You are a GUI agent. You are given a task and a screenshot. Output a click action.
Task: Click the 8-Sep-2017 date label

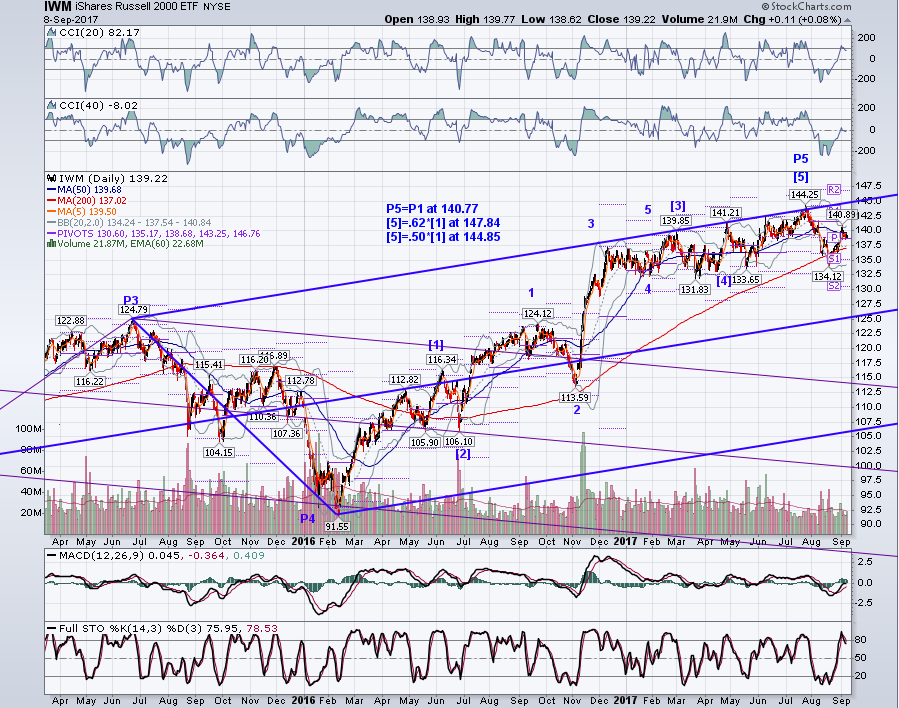[71, 18]
